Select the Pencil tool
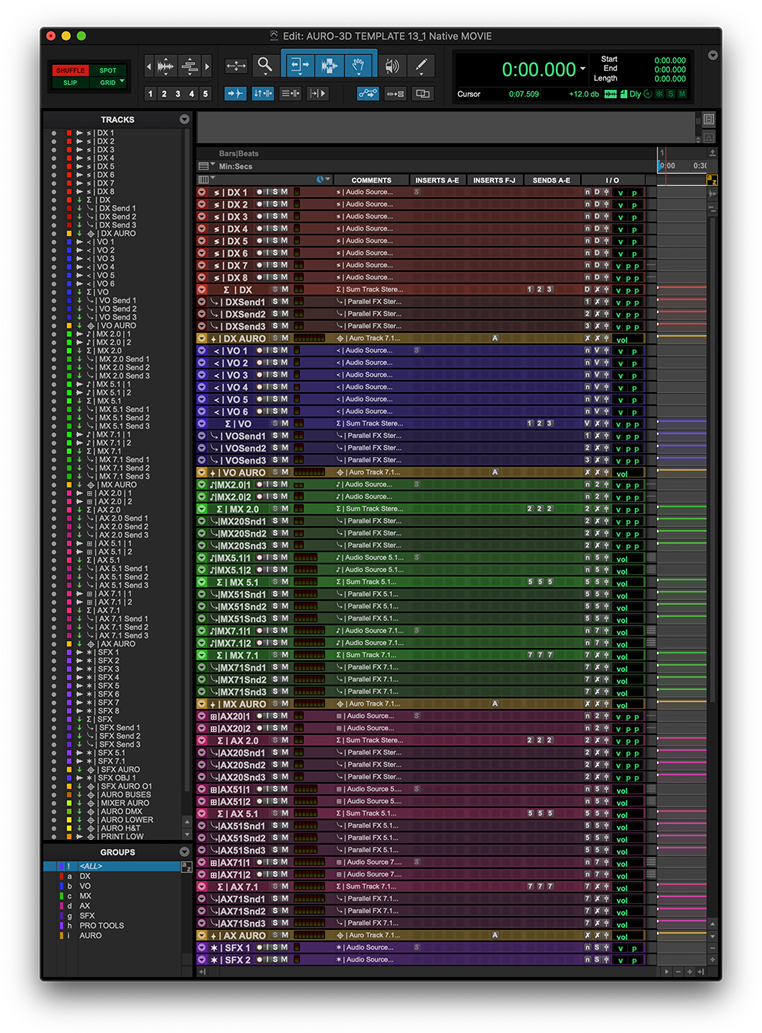The width and height of the screenshot is (762, 1033). [422, 66]
